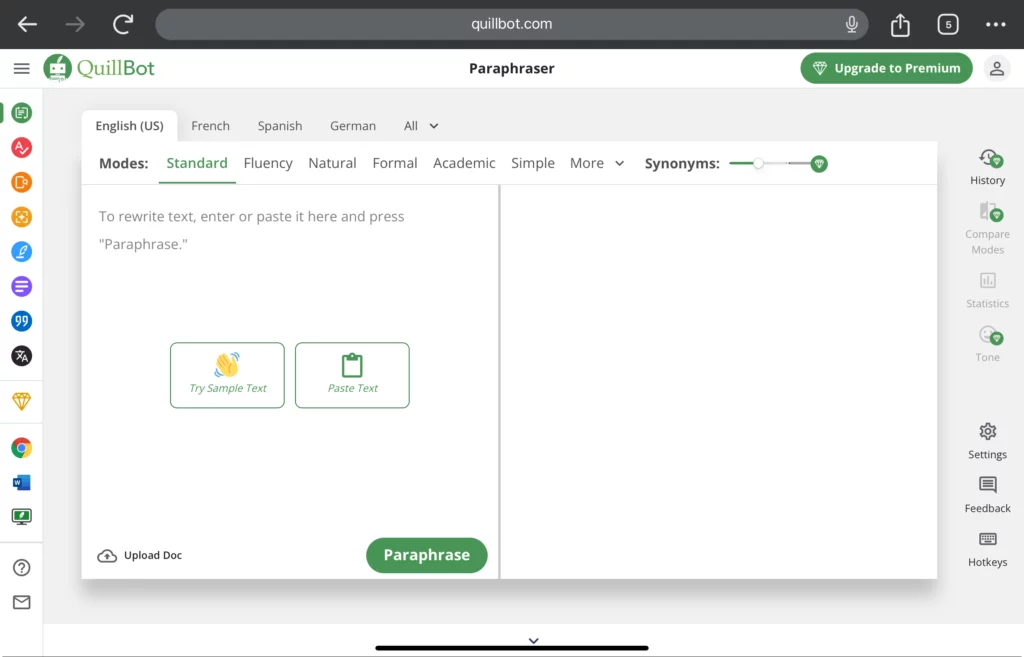Open the AI Detector sidebar icon
Viewport: 1024px width, 657px height.
22,217
